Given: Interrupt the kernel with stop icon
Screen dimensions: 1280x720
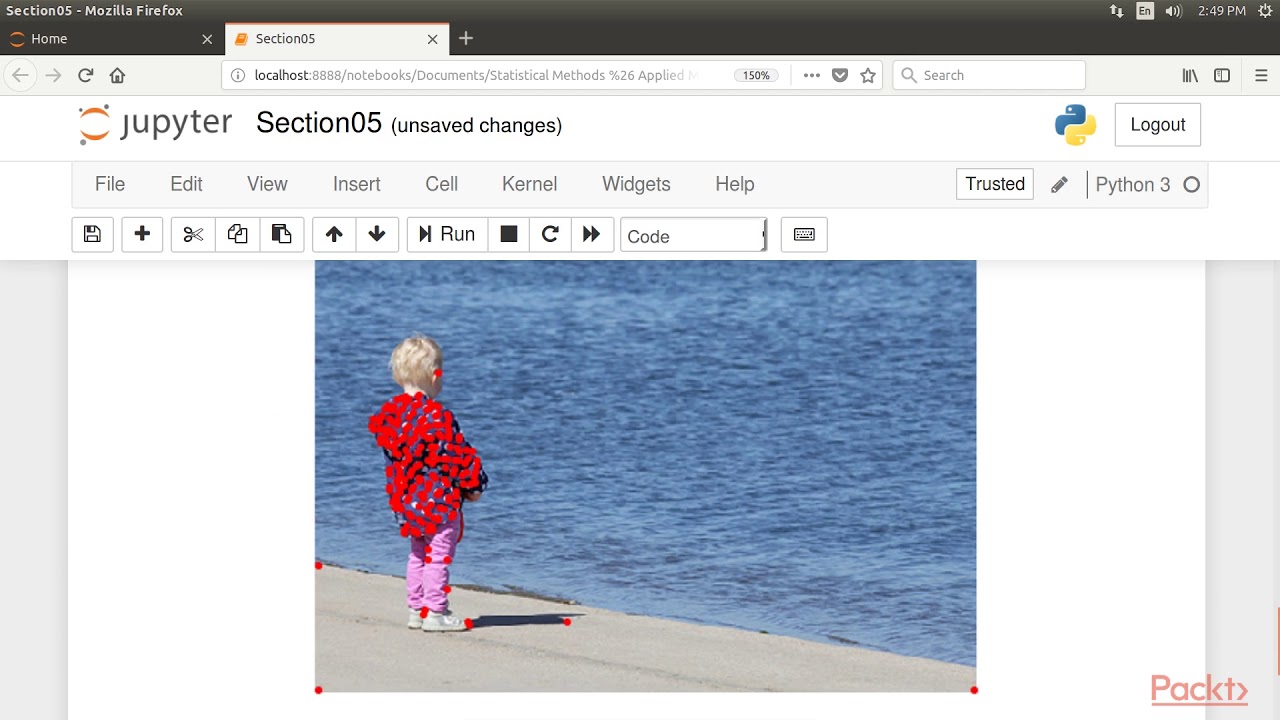Looking at the screenshot, I should (x=509, y=234).
